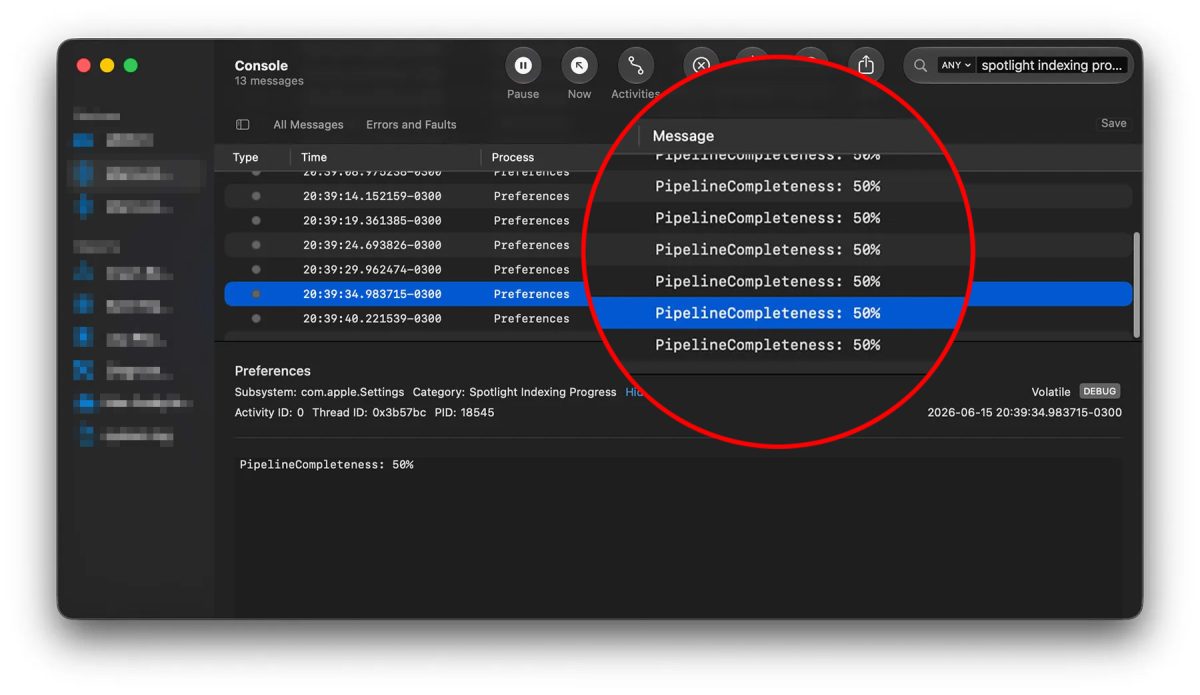
Task: Select the row at 20:39:29.962474-0300
Action: coord(678,270)
